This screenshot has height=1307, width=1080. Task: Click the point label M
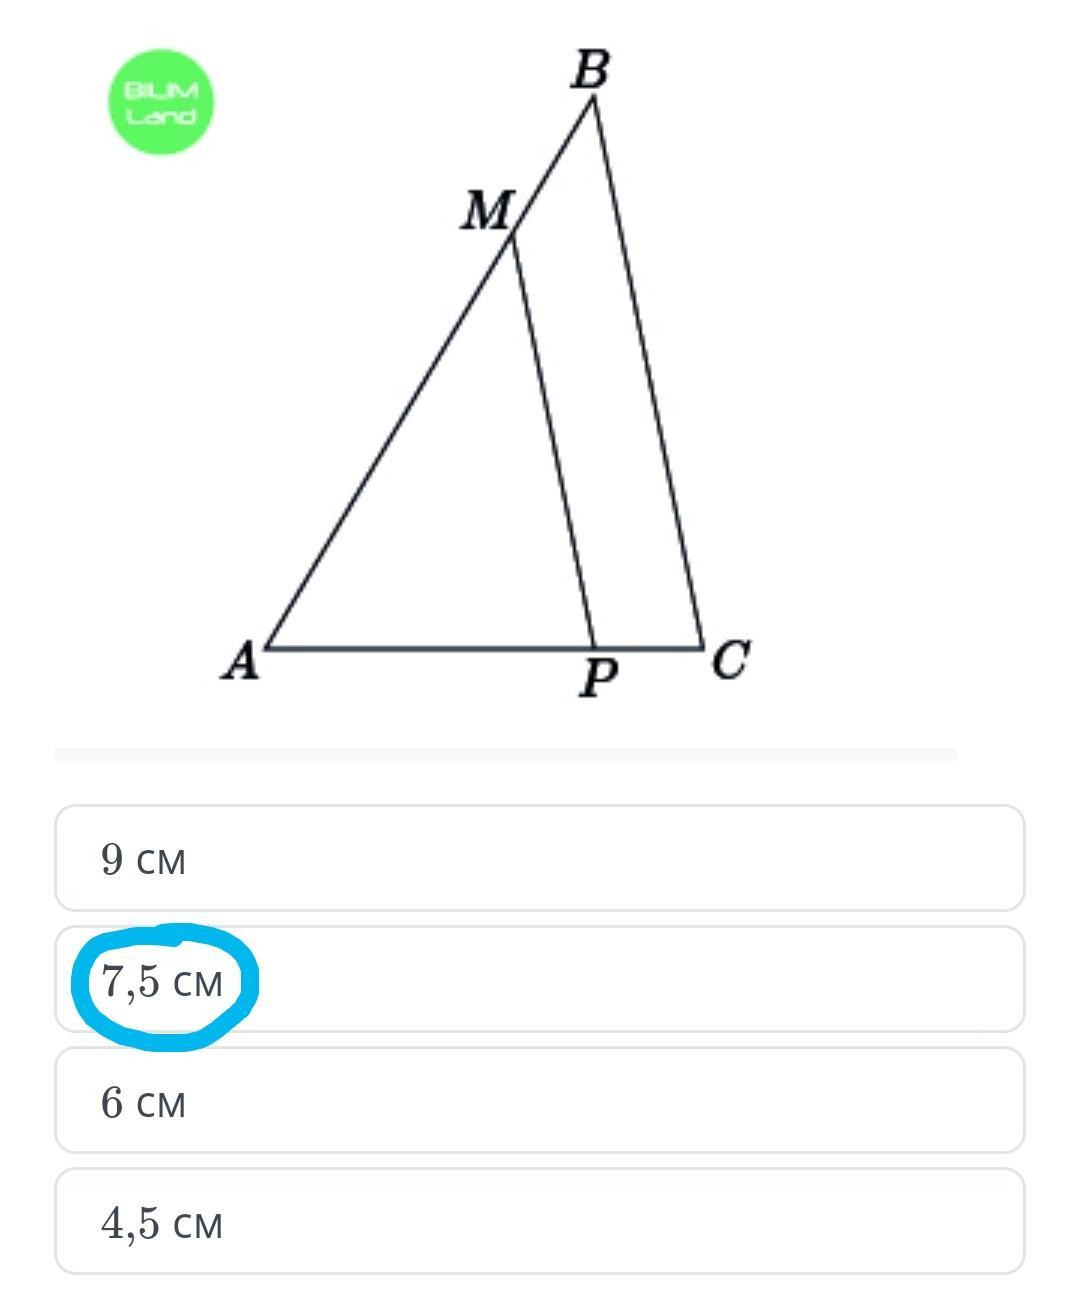click(486, 211)
